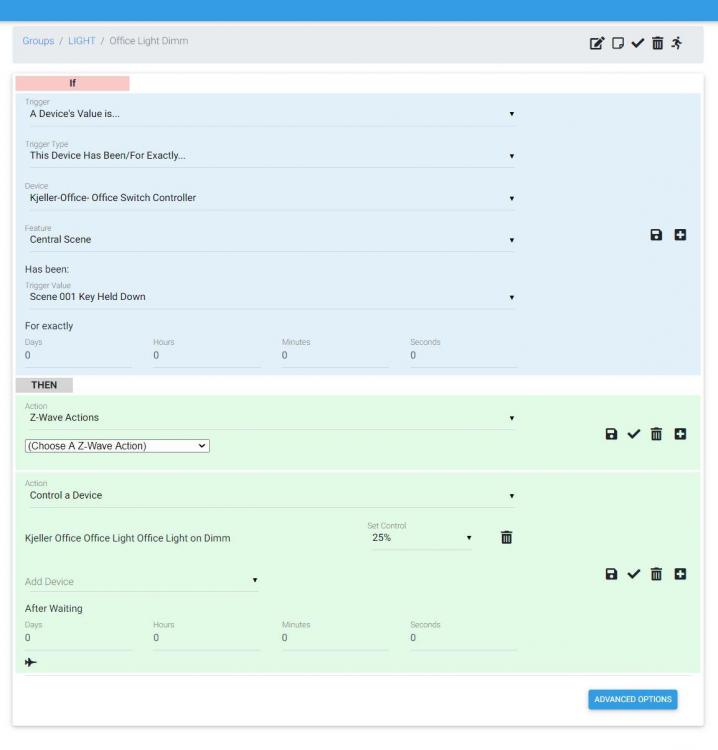
Task: Save the If trigger with the floppy disk icon
Action: click(x=656, y=235)
